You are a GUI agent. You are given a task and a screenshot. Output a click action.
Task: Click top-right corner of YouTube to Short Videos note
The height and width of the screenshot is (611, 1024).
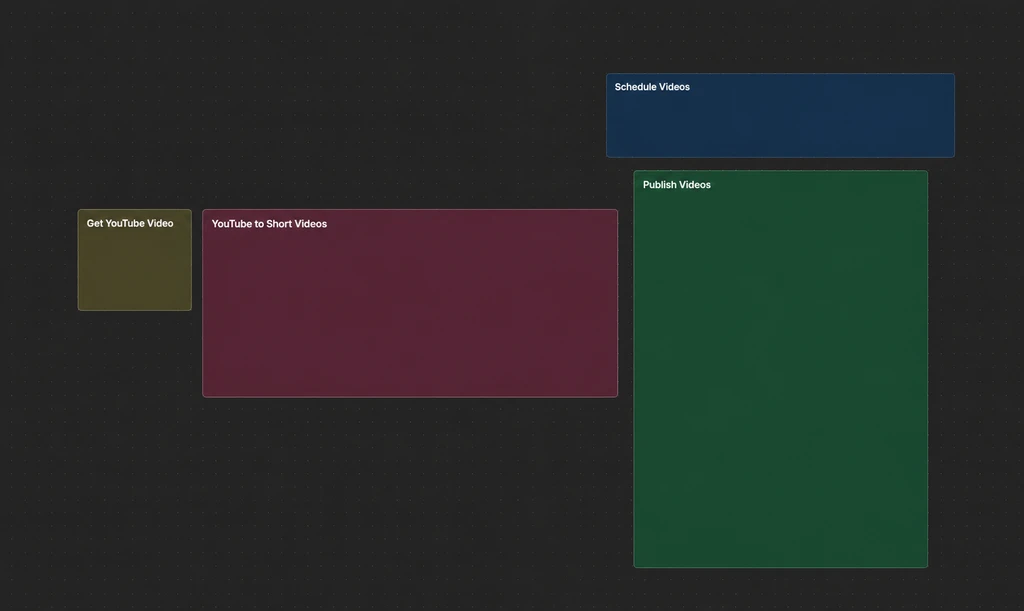616,212
